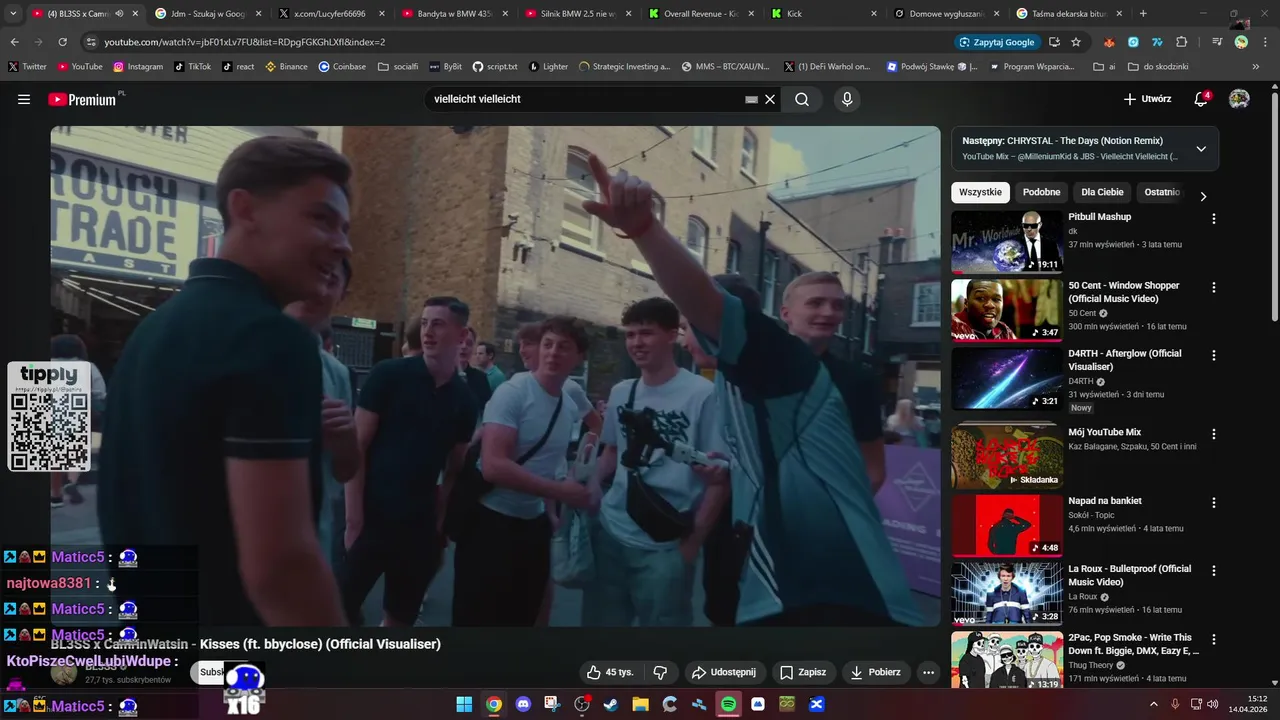Open more actions three-dot menu below video

click(x=928, y=672)
